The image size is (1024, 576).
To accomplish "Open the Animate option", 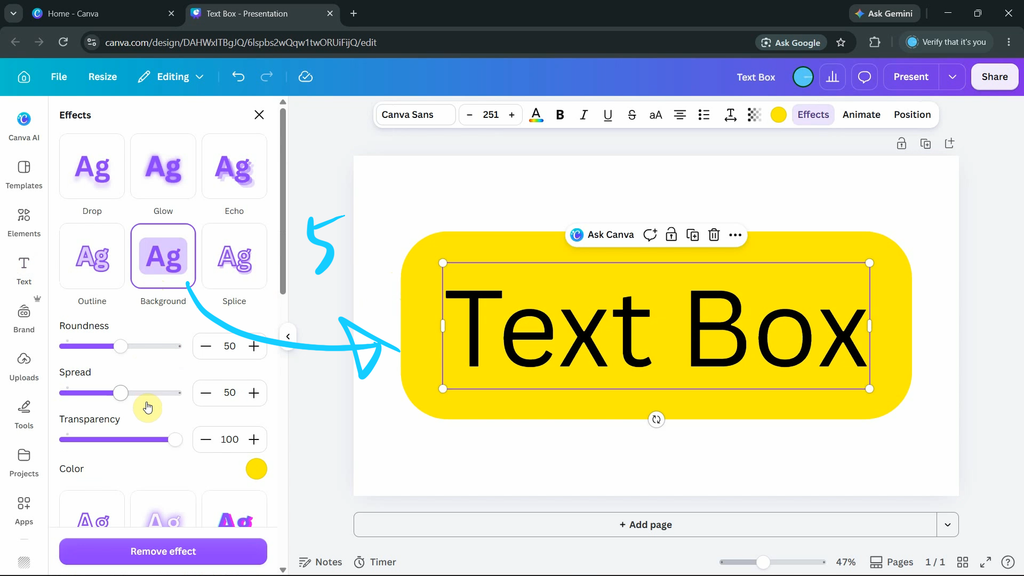I will [x=861, y=115].
